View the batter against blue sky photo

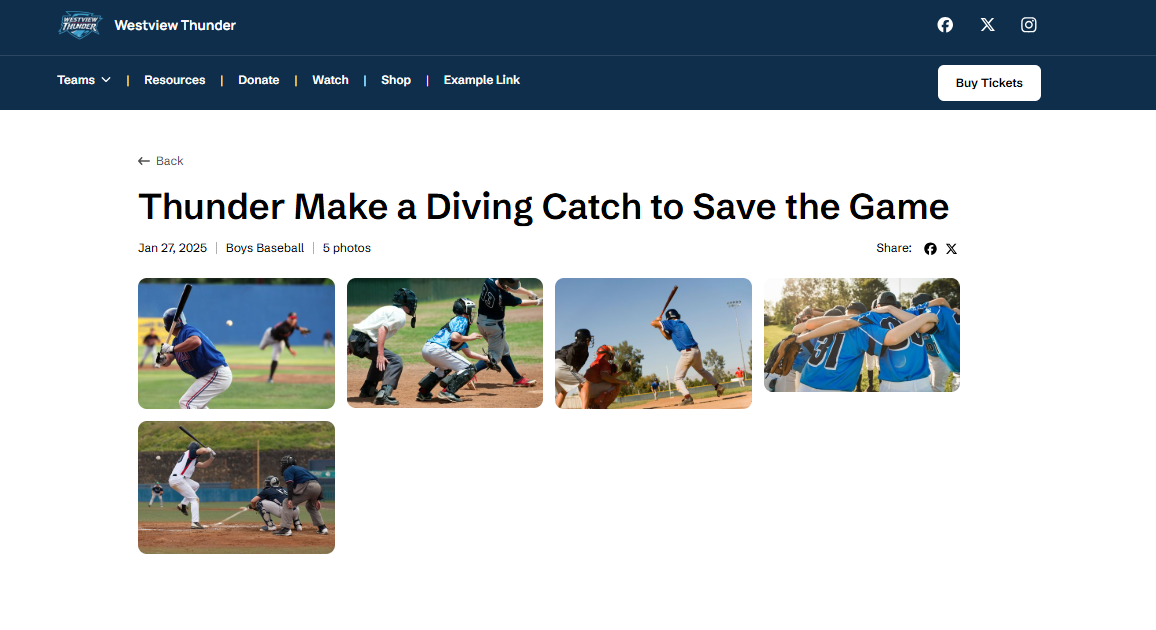tap(653, 343)
